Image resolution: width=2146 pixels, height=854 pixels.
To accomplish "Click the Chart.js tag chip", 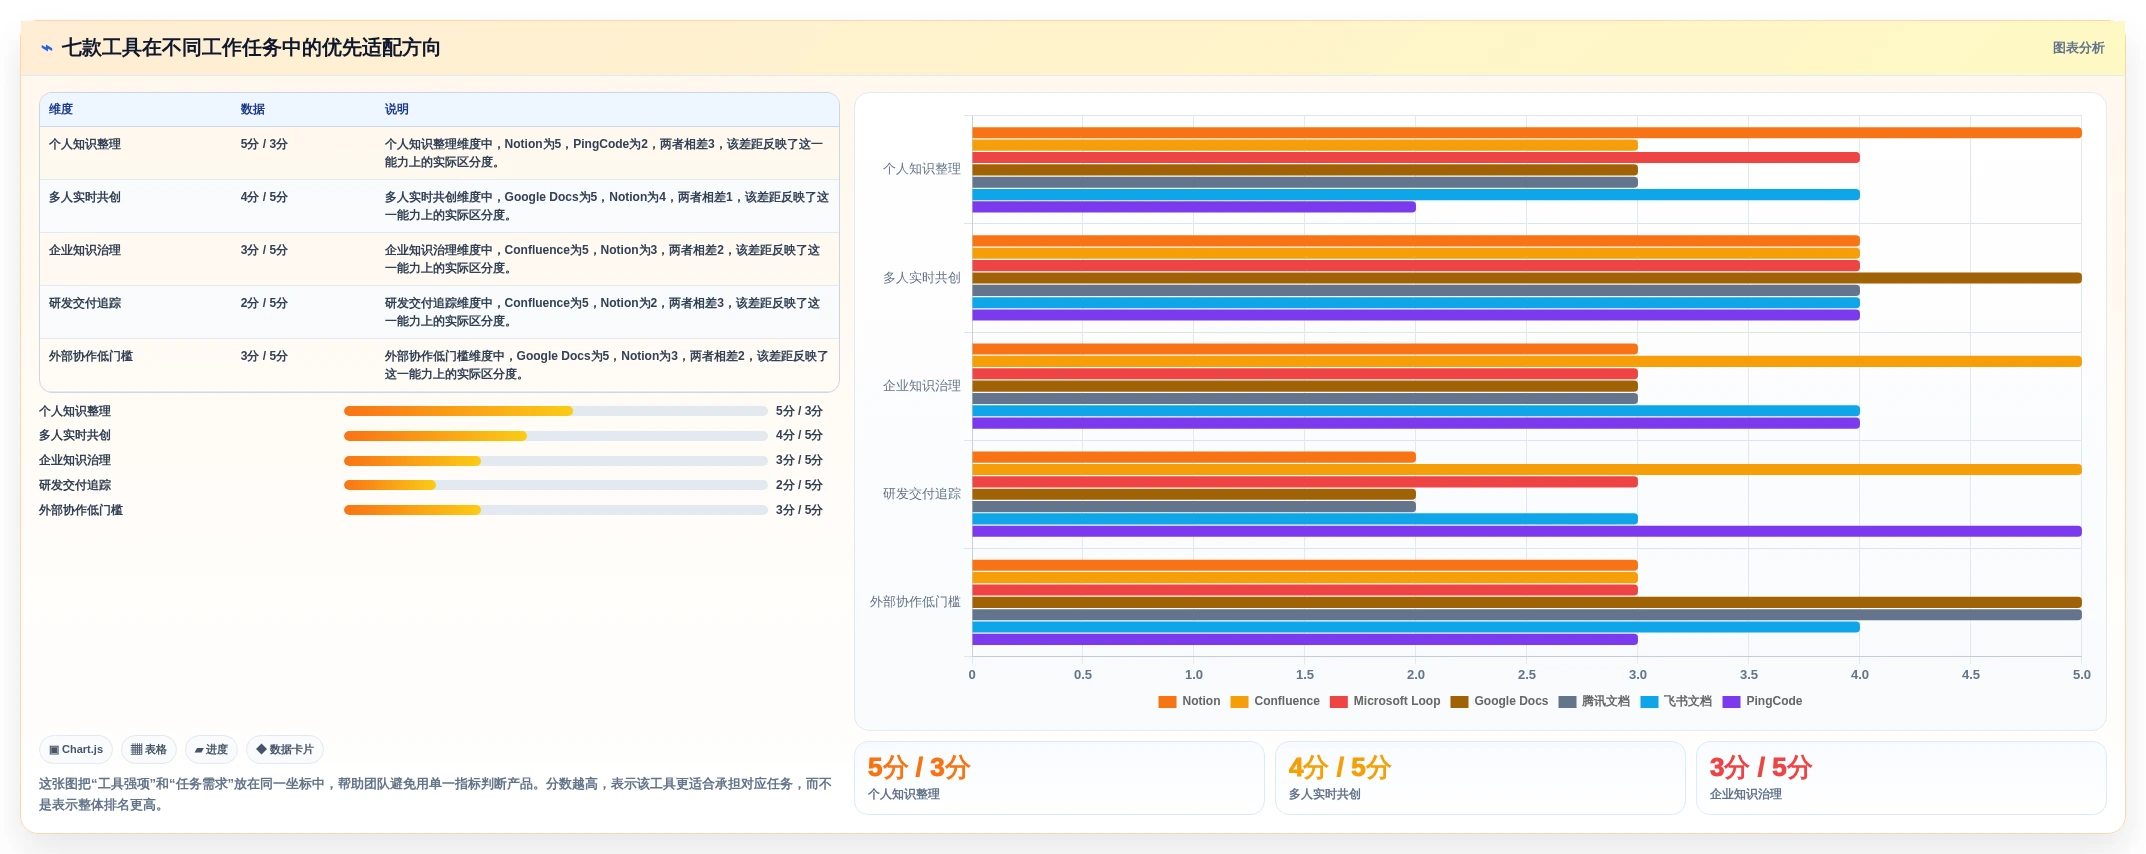I will [76, 750].
